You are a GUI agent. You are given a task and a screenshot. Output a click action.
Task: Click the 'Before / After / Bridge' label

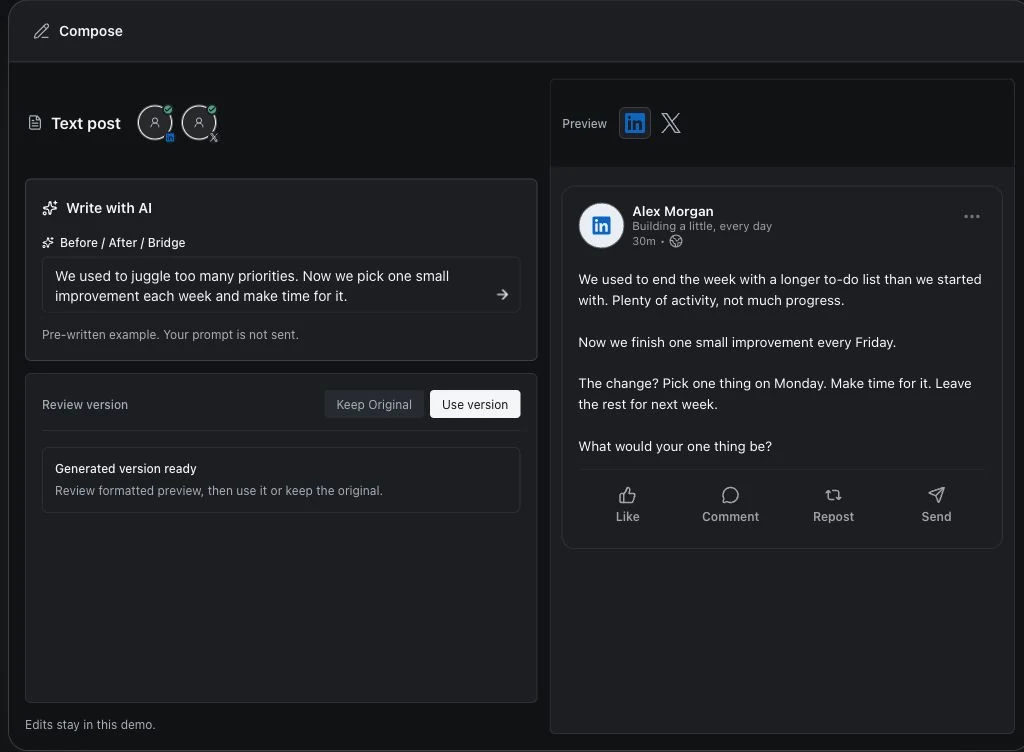point(123,243)
